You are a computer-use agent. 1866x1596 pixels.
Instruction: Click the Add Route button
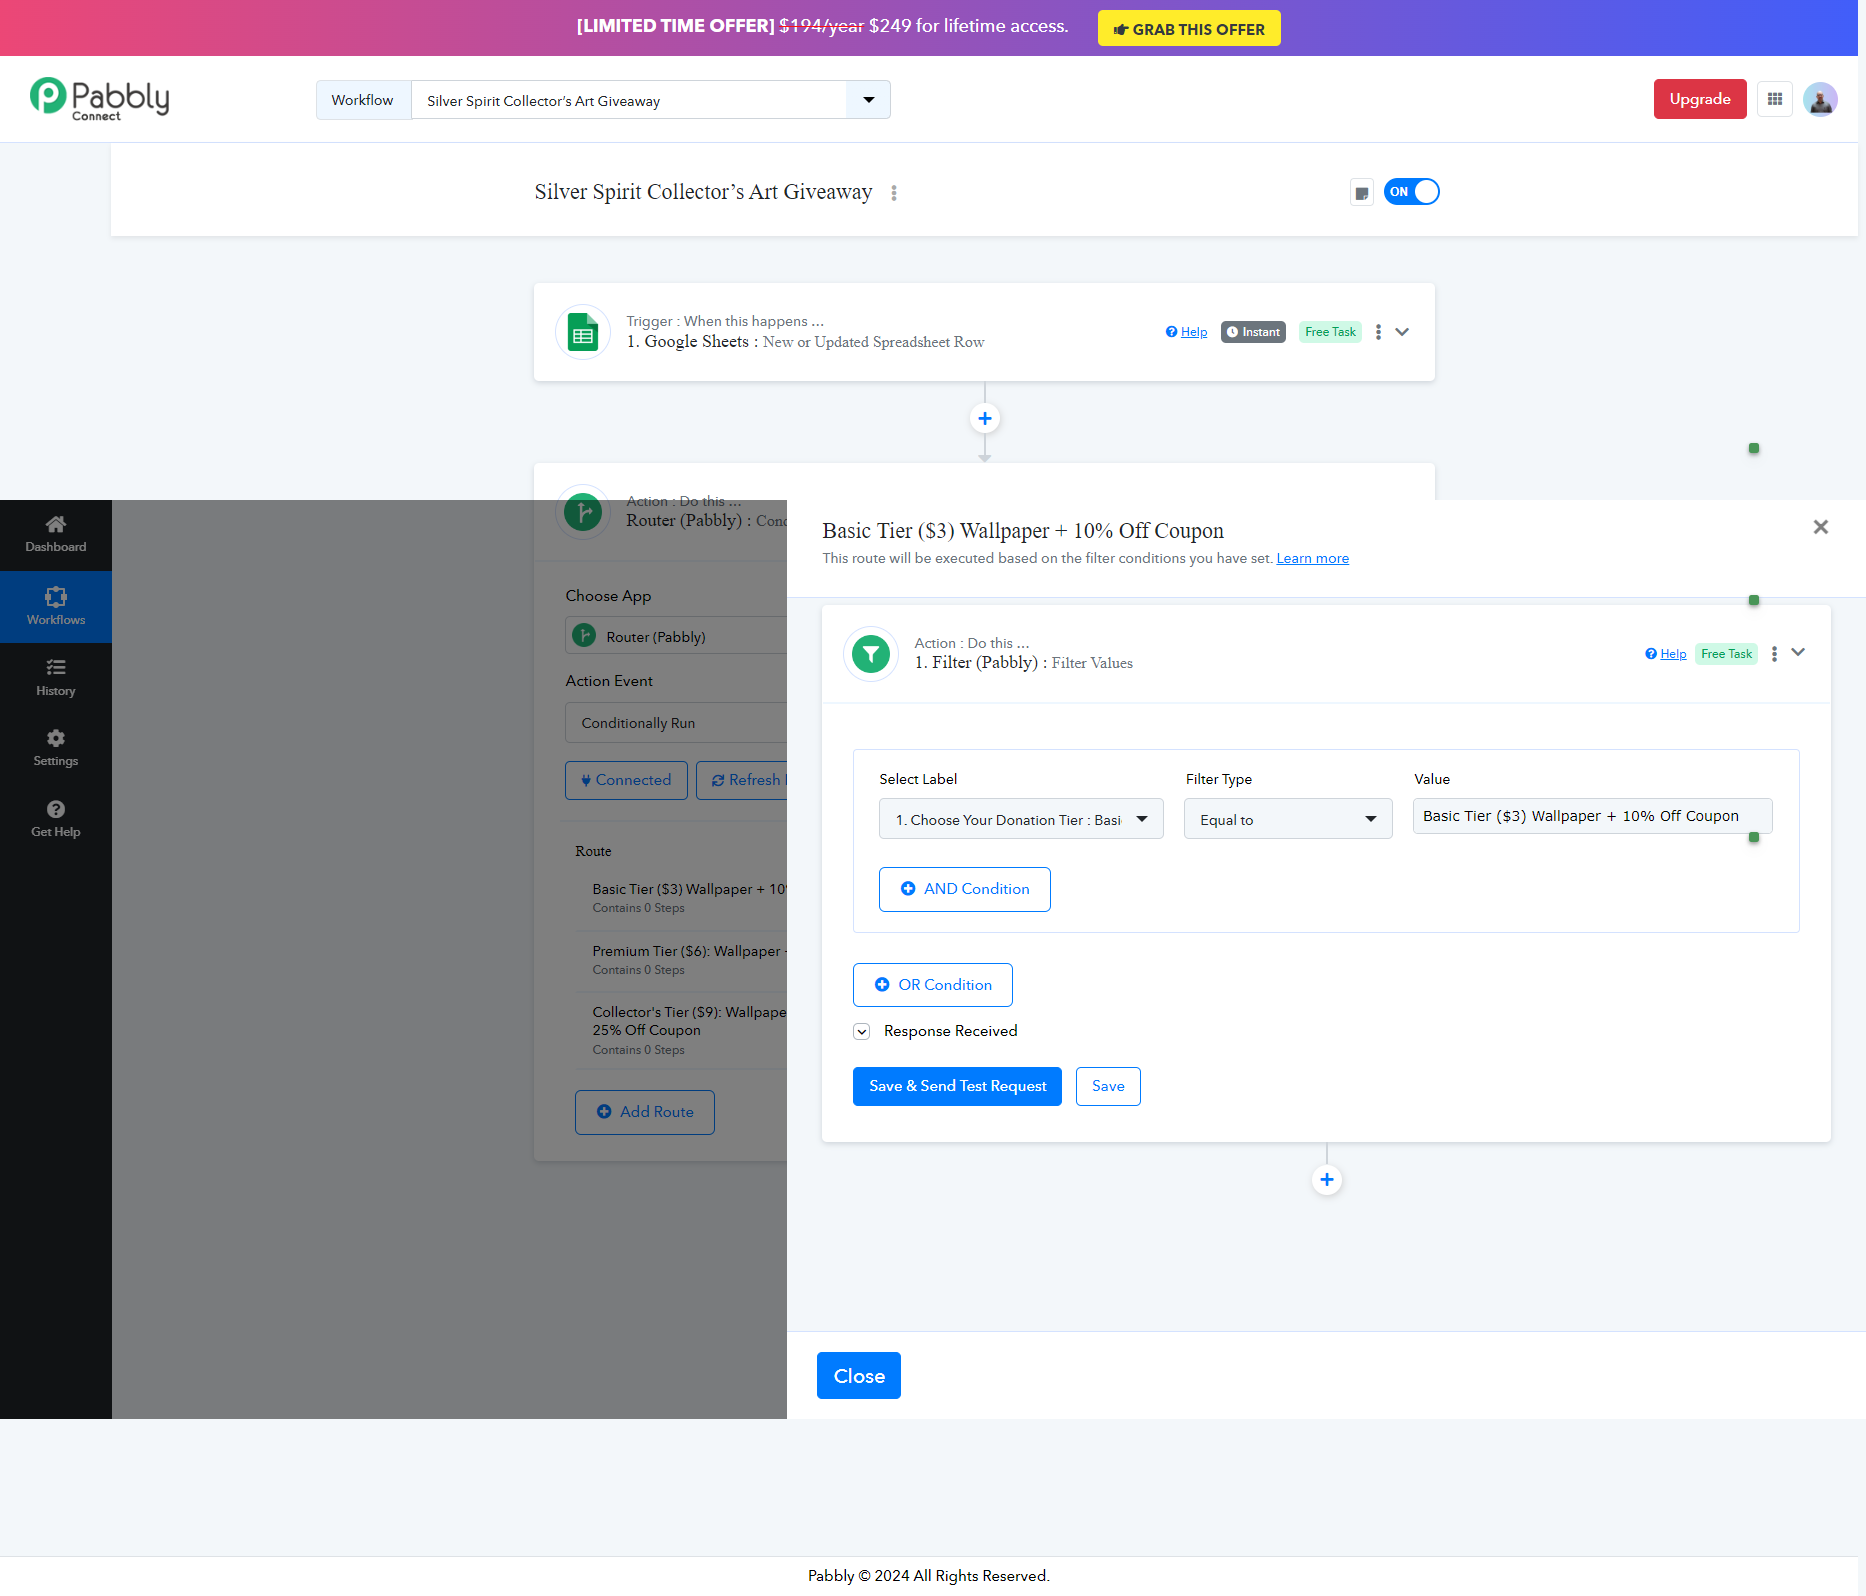pos(645,1113)
